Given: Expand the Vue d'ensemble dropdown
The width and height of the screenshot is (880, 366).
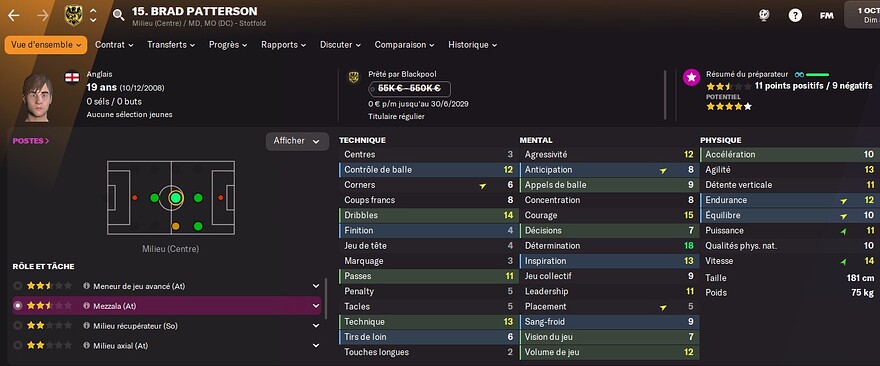Looking at the screenshot, I should coord(46,45).
